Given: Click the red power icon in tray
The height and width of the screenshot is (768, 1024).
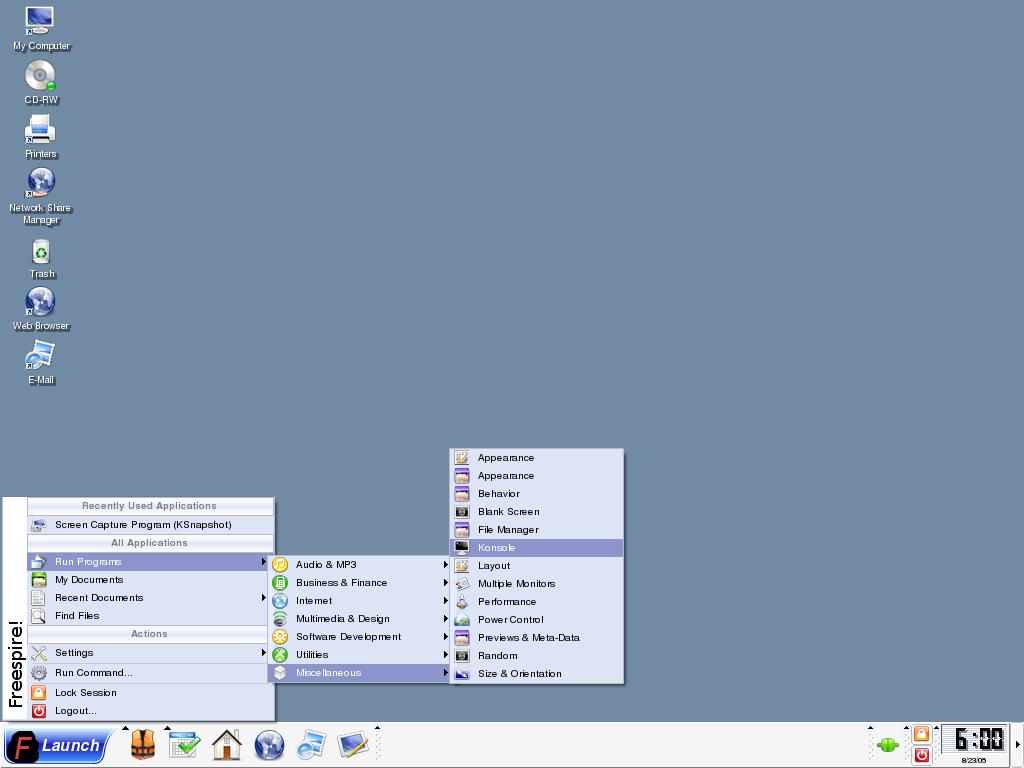Looking at the screenshot, I should click(x=921, y=755).
